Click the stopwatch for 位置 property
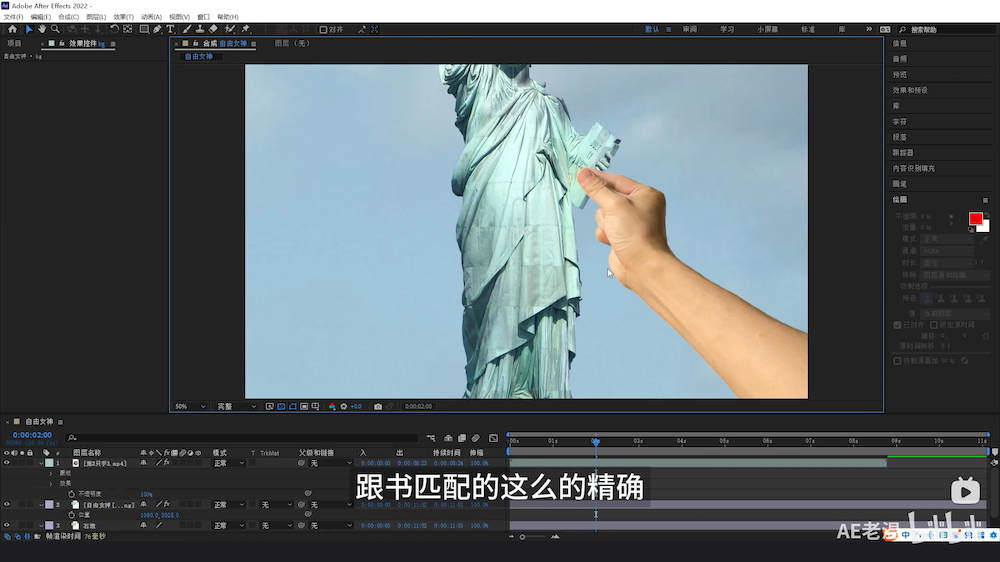The width and height of the screenshot is (1000, 562). (71, 515)
